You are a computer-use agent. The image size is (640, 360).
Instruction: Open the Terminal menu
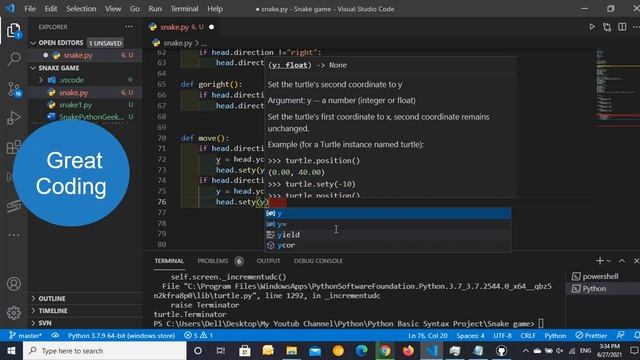click(184, 9)
